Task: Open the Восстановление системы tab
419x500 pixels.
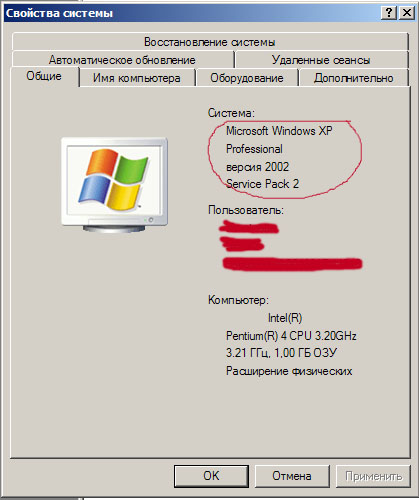Action: click(x=210, y=42)
